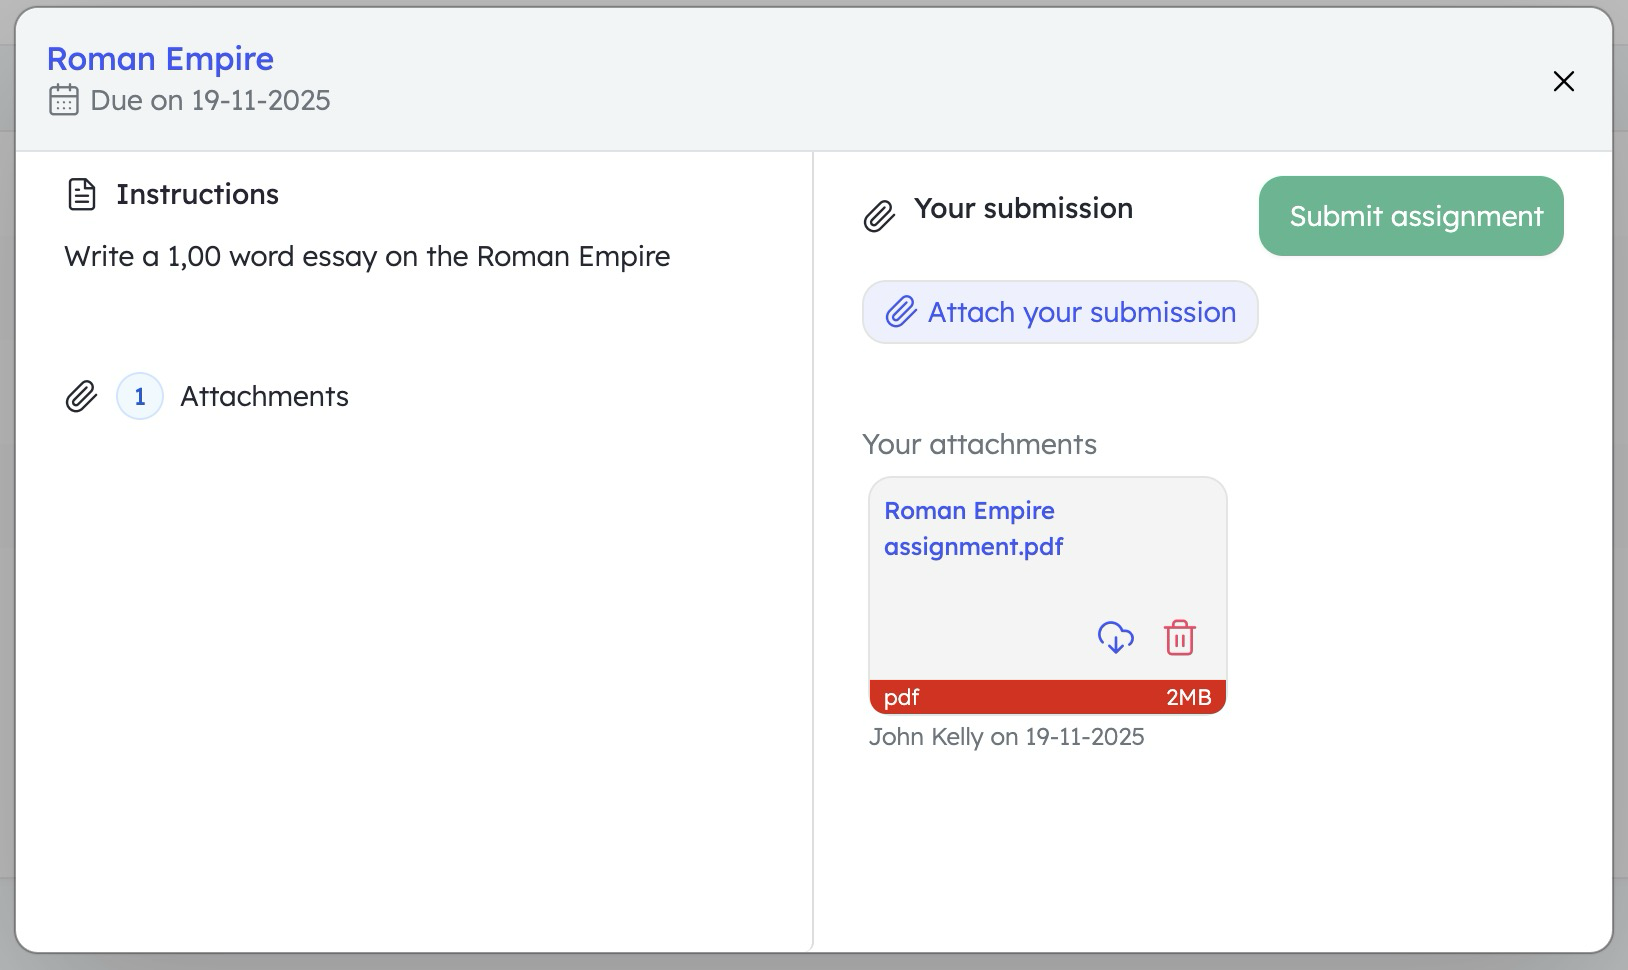Screen dimensions: 1628x970
Task: Close the assignment details dialog
Action: click(x=1563, y=82)
